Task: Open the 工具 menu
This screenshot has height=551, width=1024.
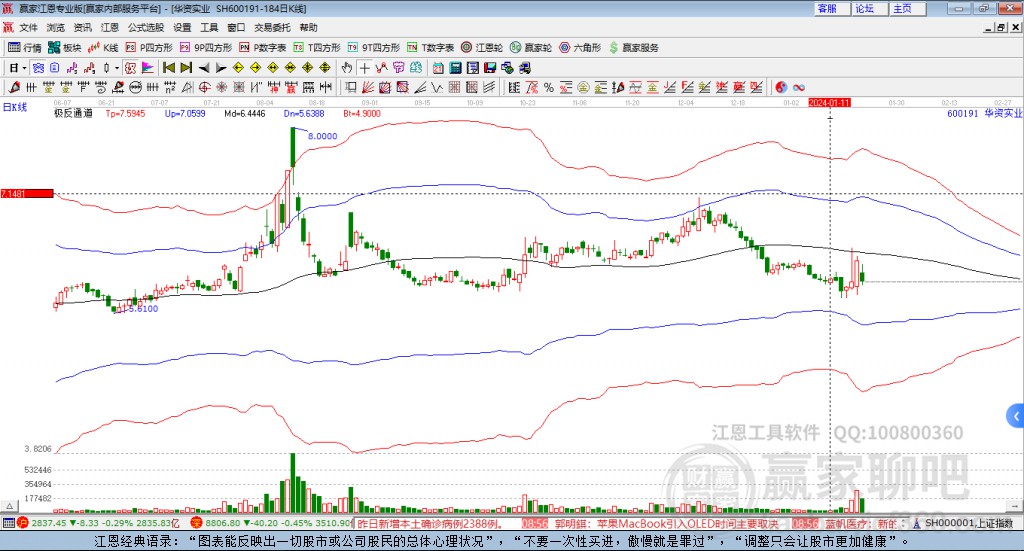Action: tap(209, 27)
